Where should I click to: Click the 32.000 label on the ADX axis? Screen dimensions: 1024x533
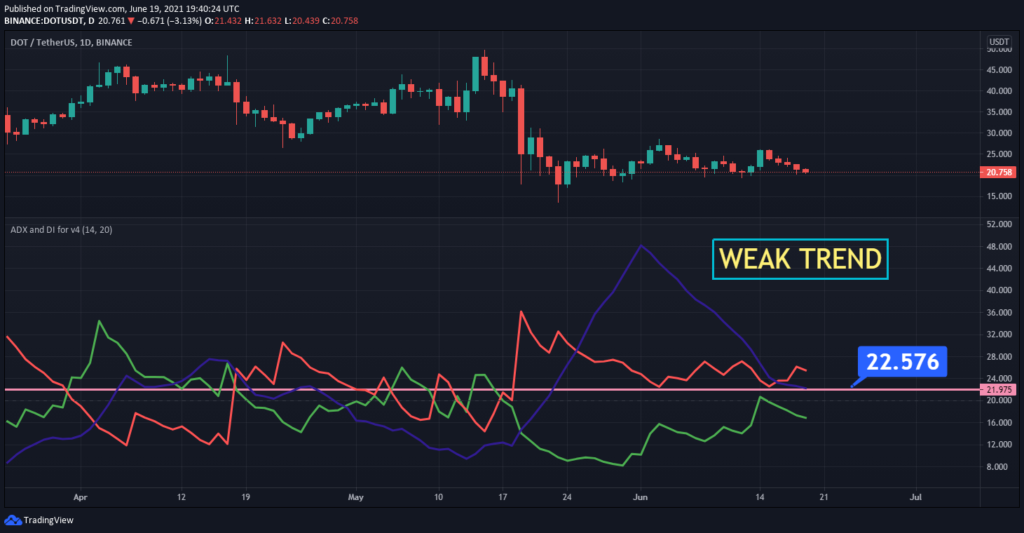pos(999,334)
